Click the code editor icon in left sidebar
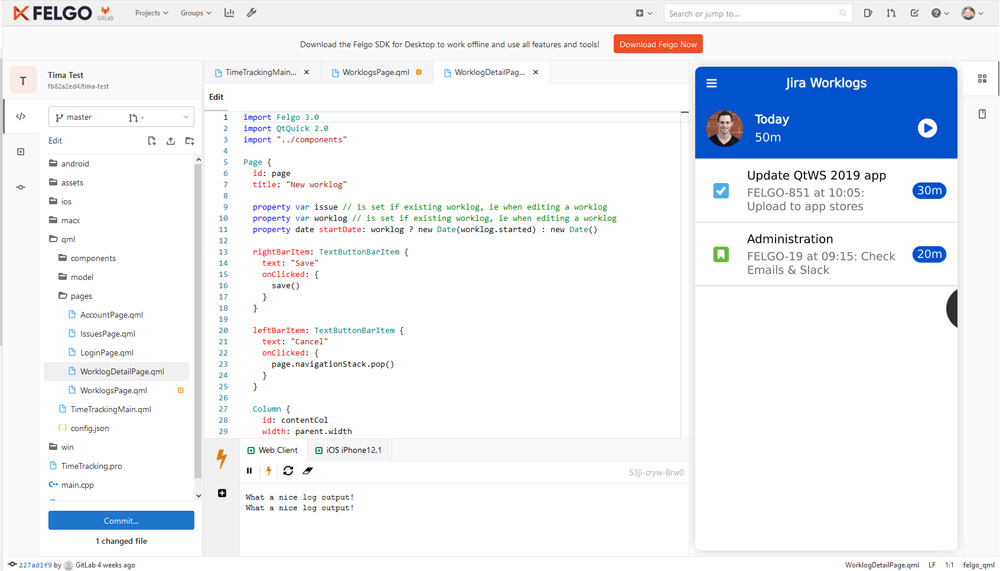 click(21, 117)
